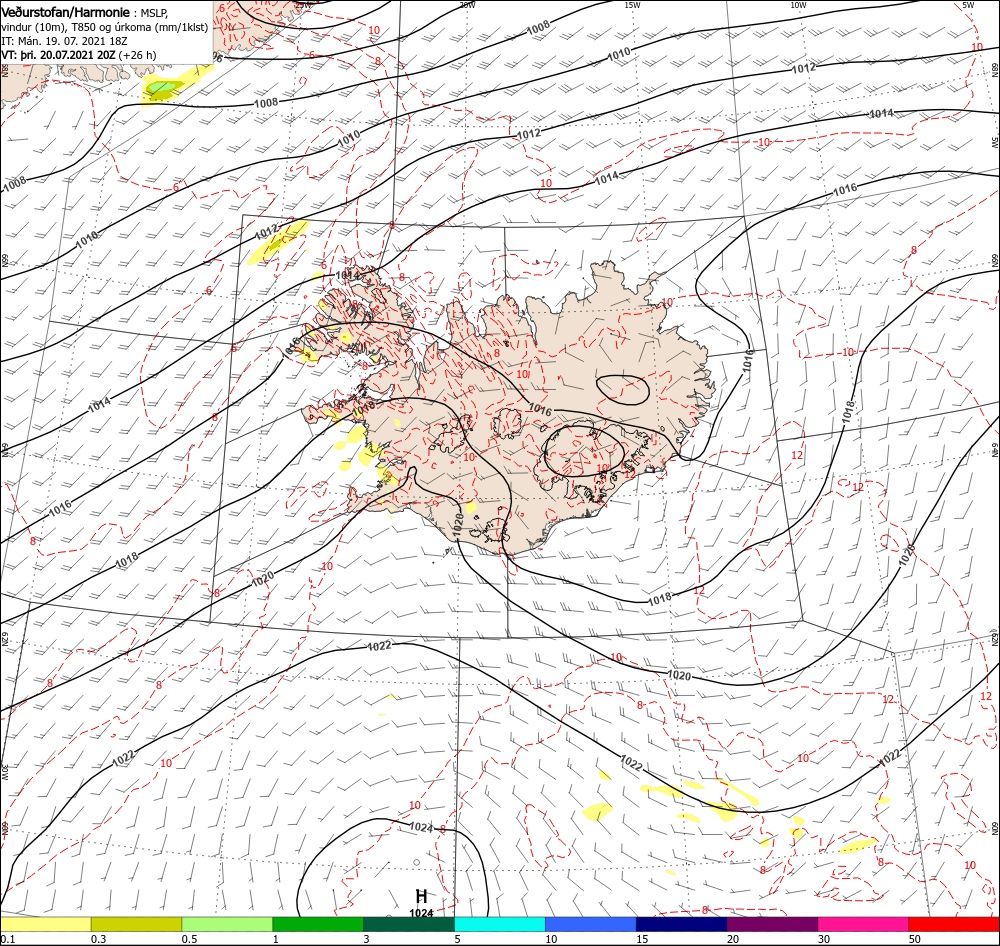Select the navy 15 mm legend swatch
The image size is (1000, 946).
coord(682,924)
